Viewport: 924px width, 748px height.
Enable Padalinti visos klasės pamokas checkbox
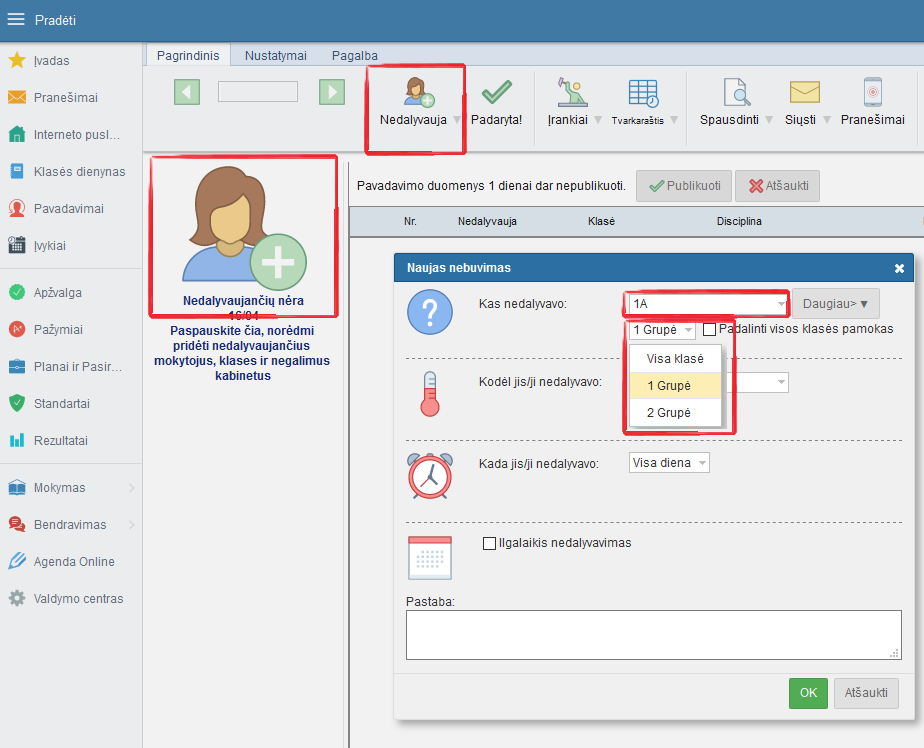pos(709,329)
